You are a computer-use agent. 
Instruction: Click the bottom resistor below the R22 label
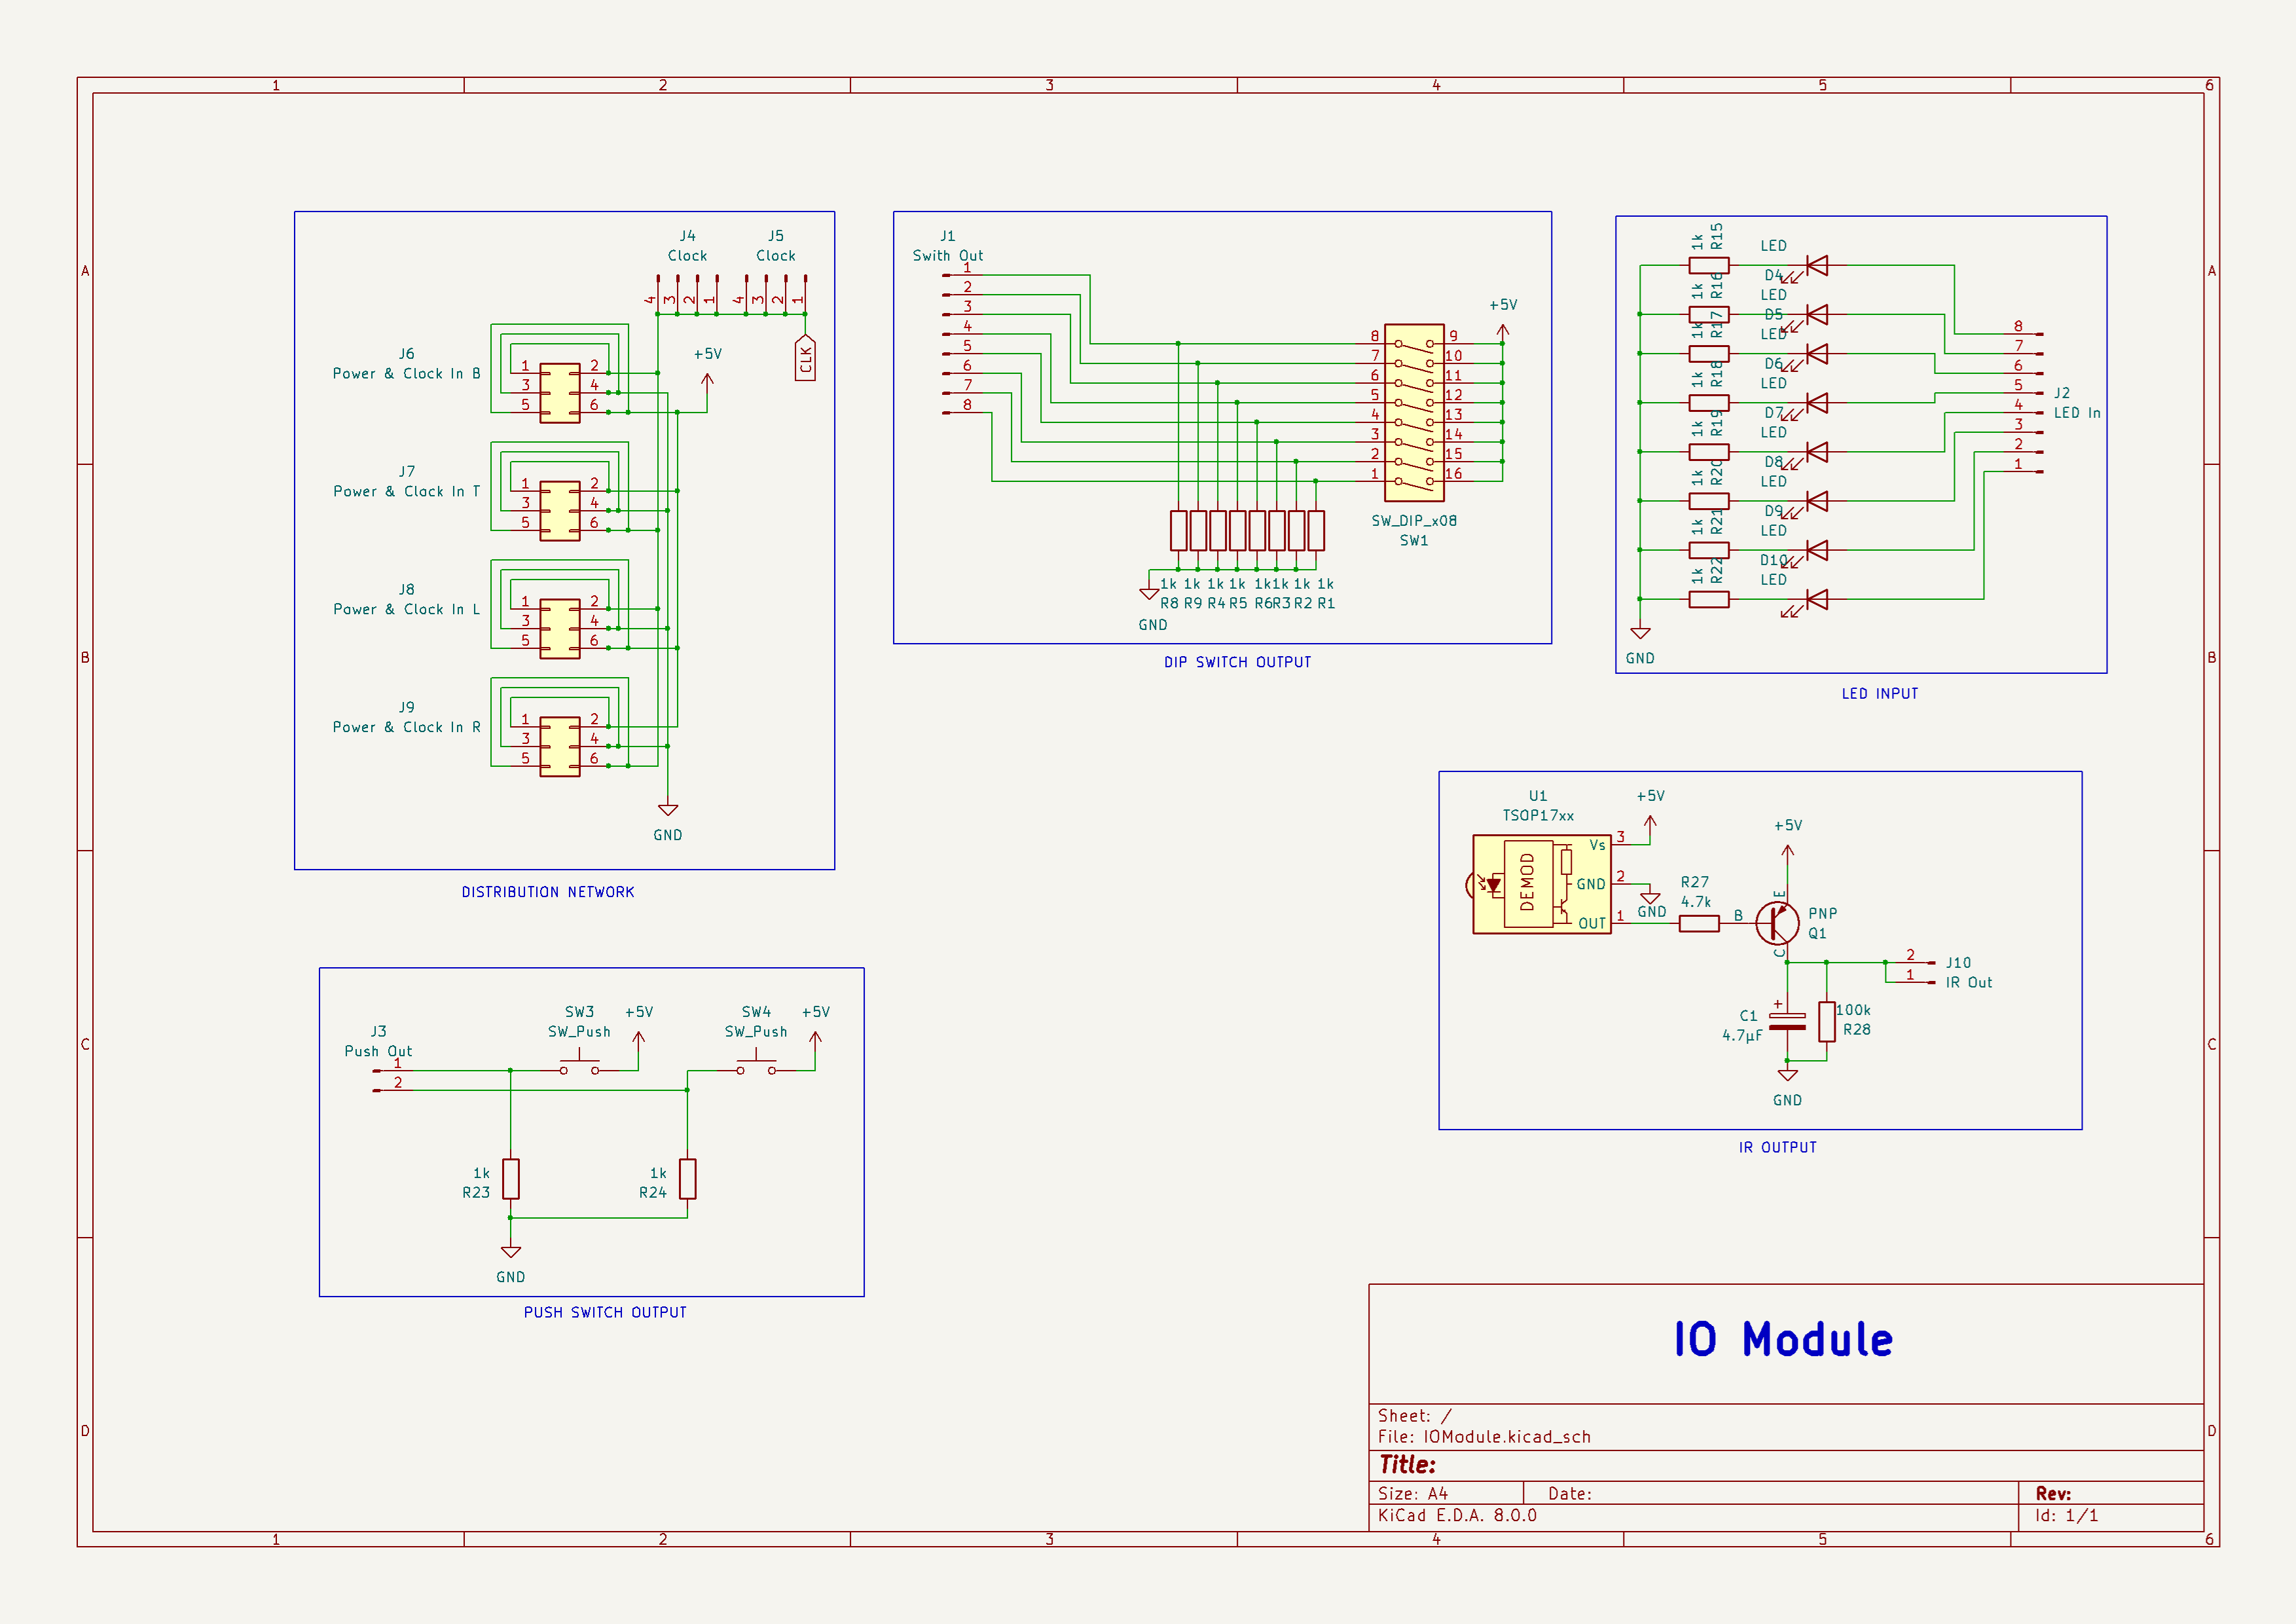tap(1709, 600)
